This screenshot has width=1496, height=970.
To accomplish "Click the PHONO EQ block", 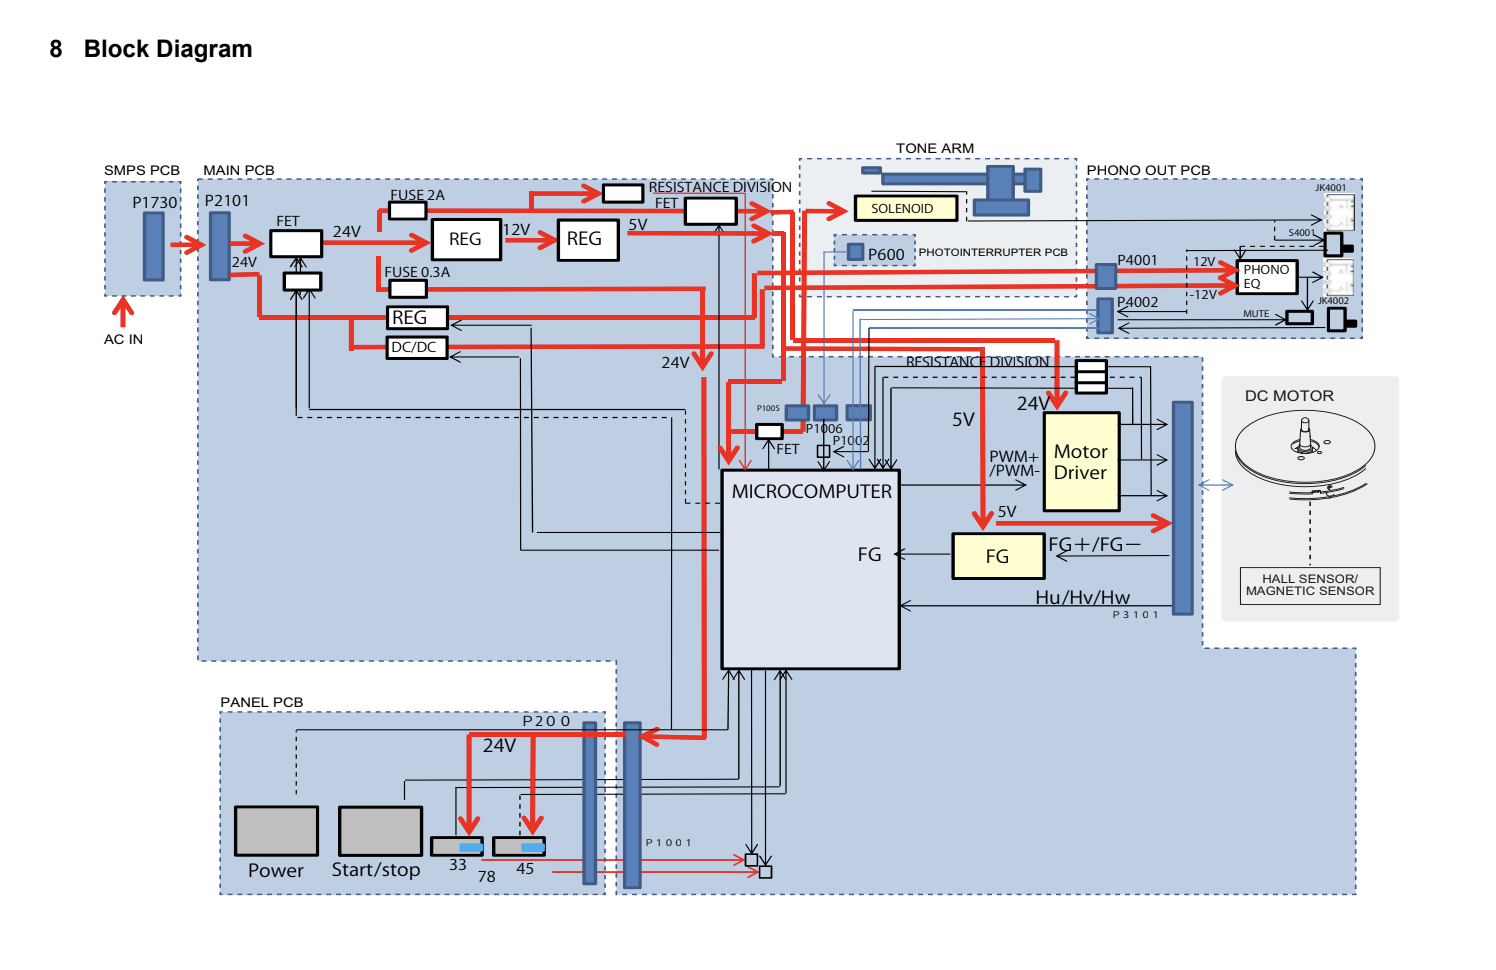I will (x=1267, y=276).
